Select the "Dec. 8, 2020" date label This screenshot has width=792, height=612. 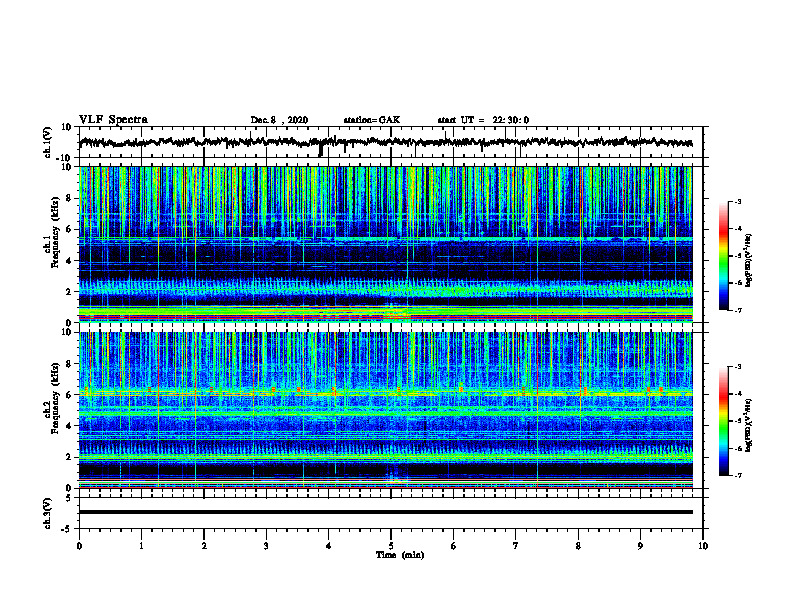tap(279, 120)
